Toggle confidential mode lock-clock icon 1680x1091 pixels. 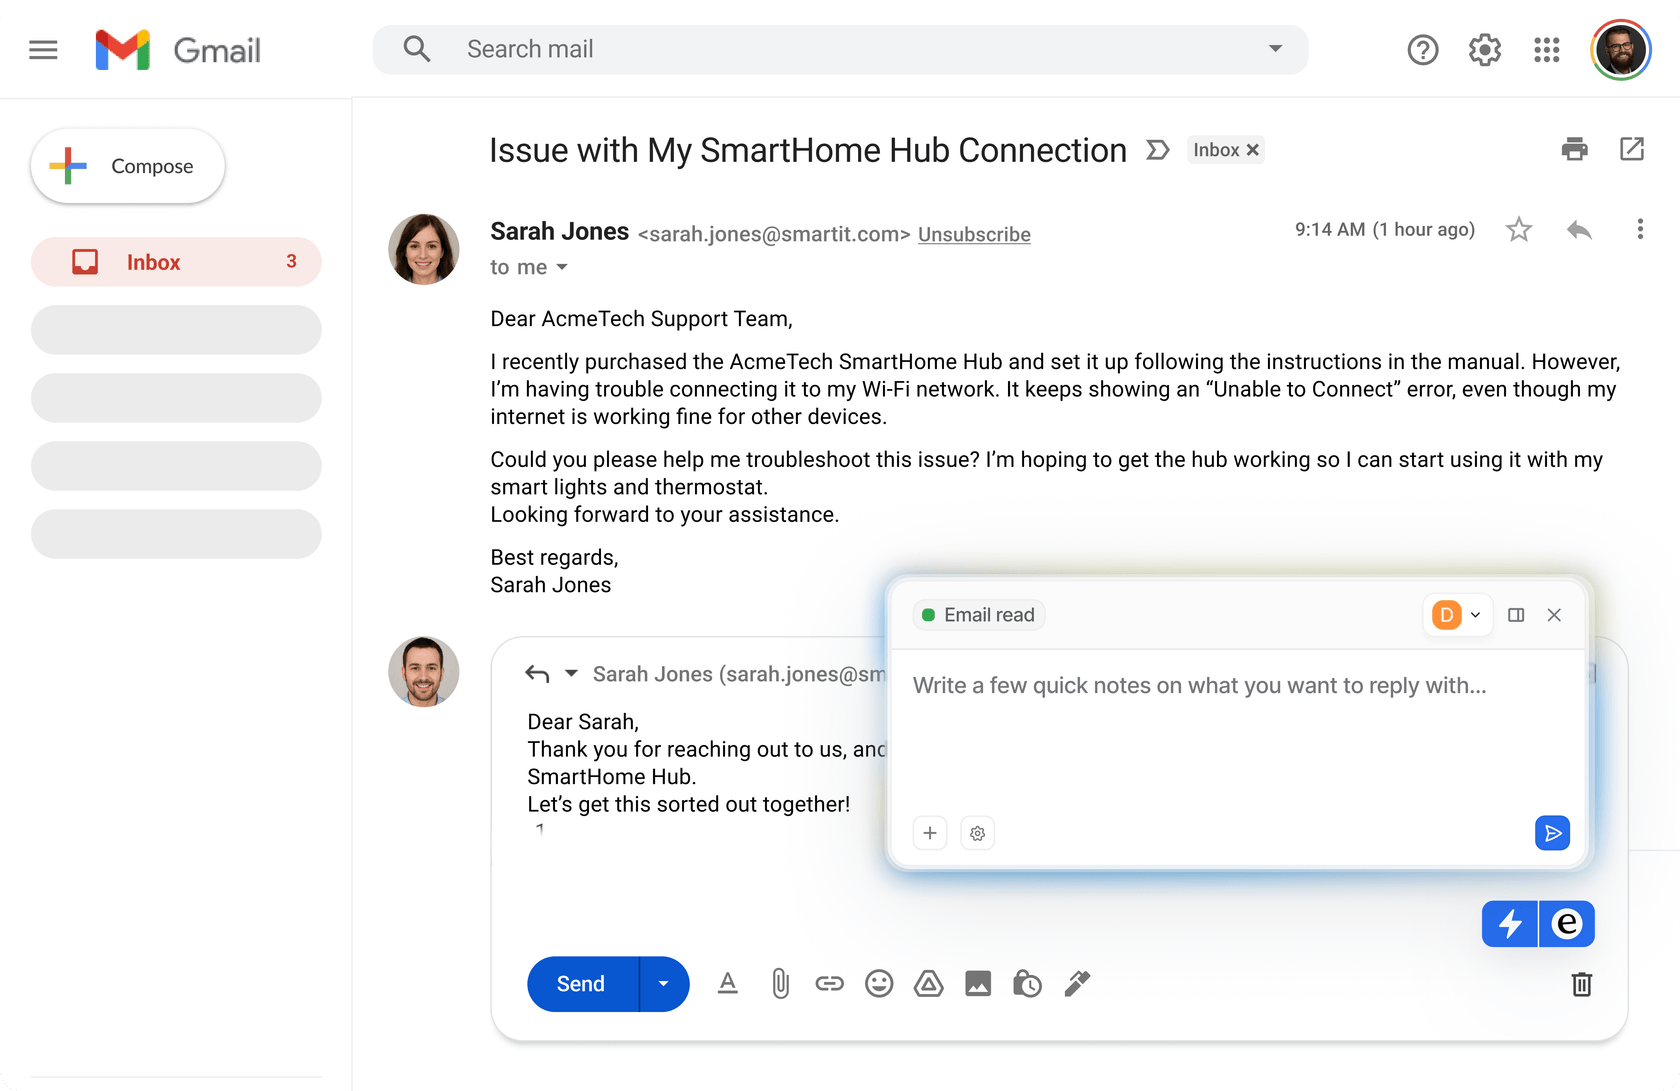click(1027, 984)
